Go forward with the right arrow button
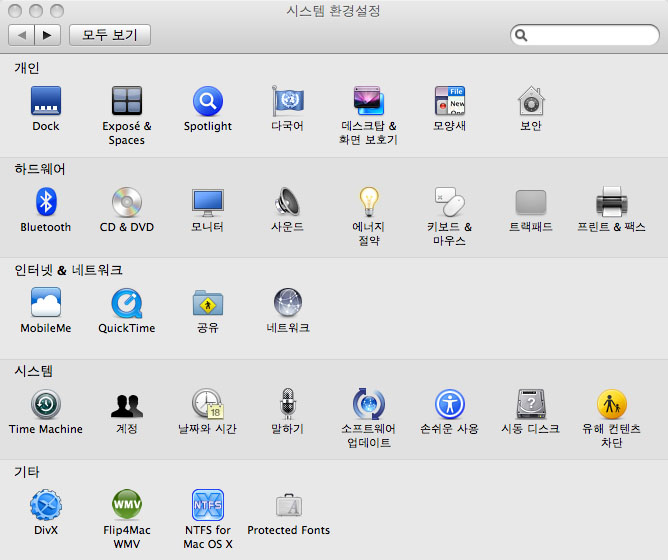The height and width of the screenshot is (560, 668). pyautogui.click(x=48, y=35)
